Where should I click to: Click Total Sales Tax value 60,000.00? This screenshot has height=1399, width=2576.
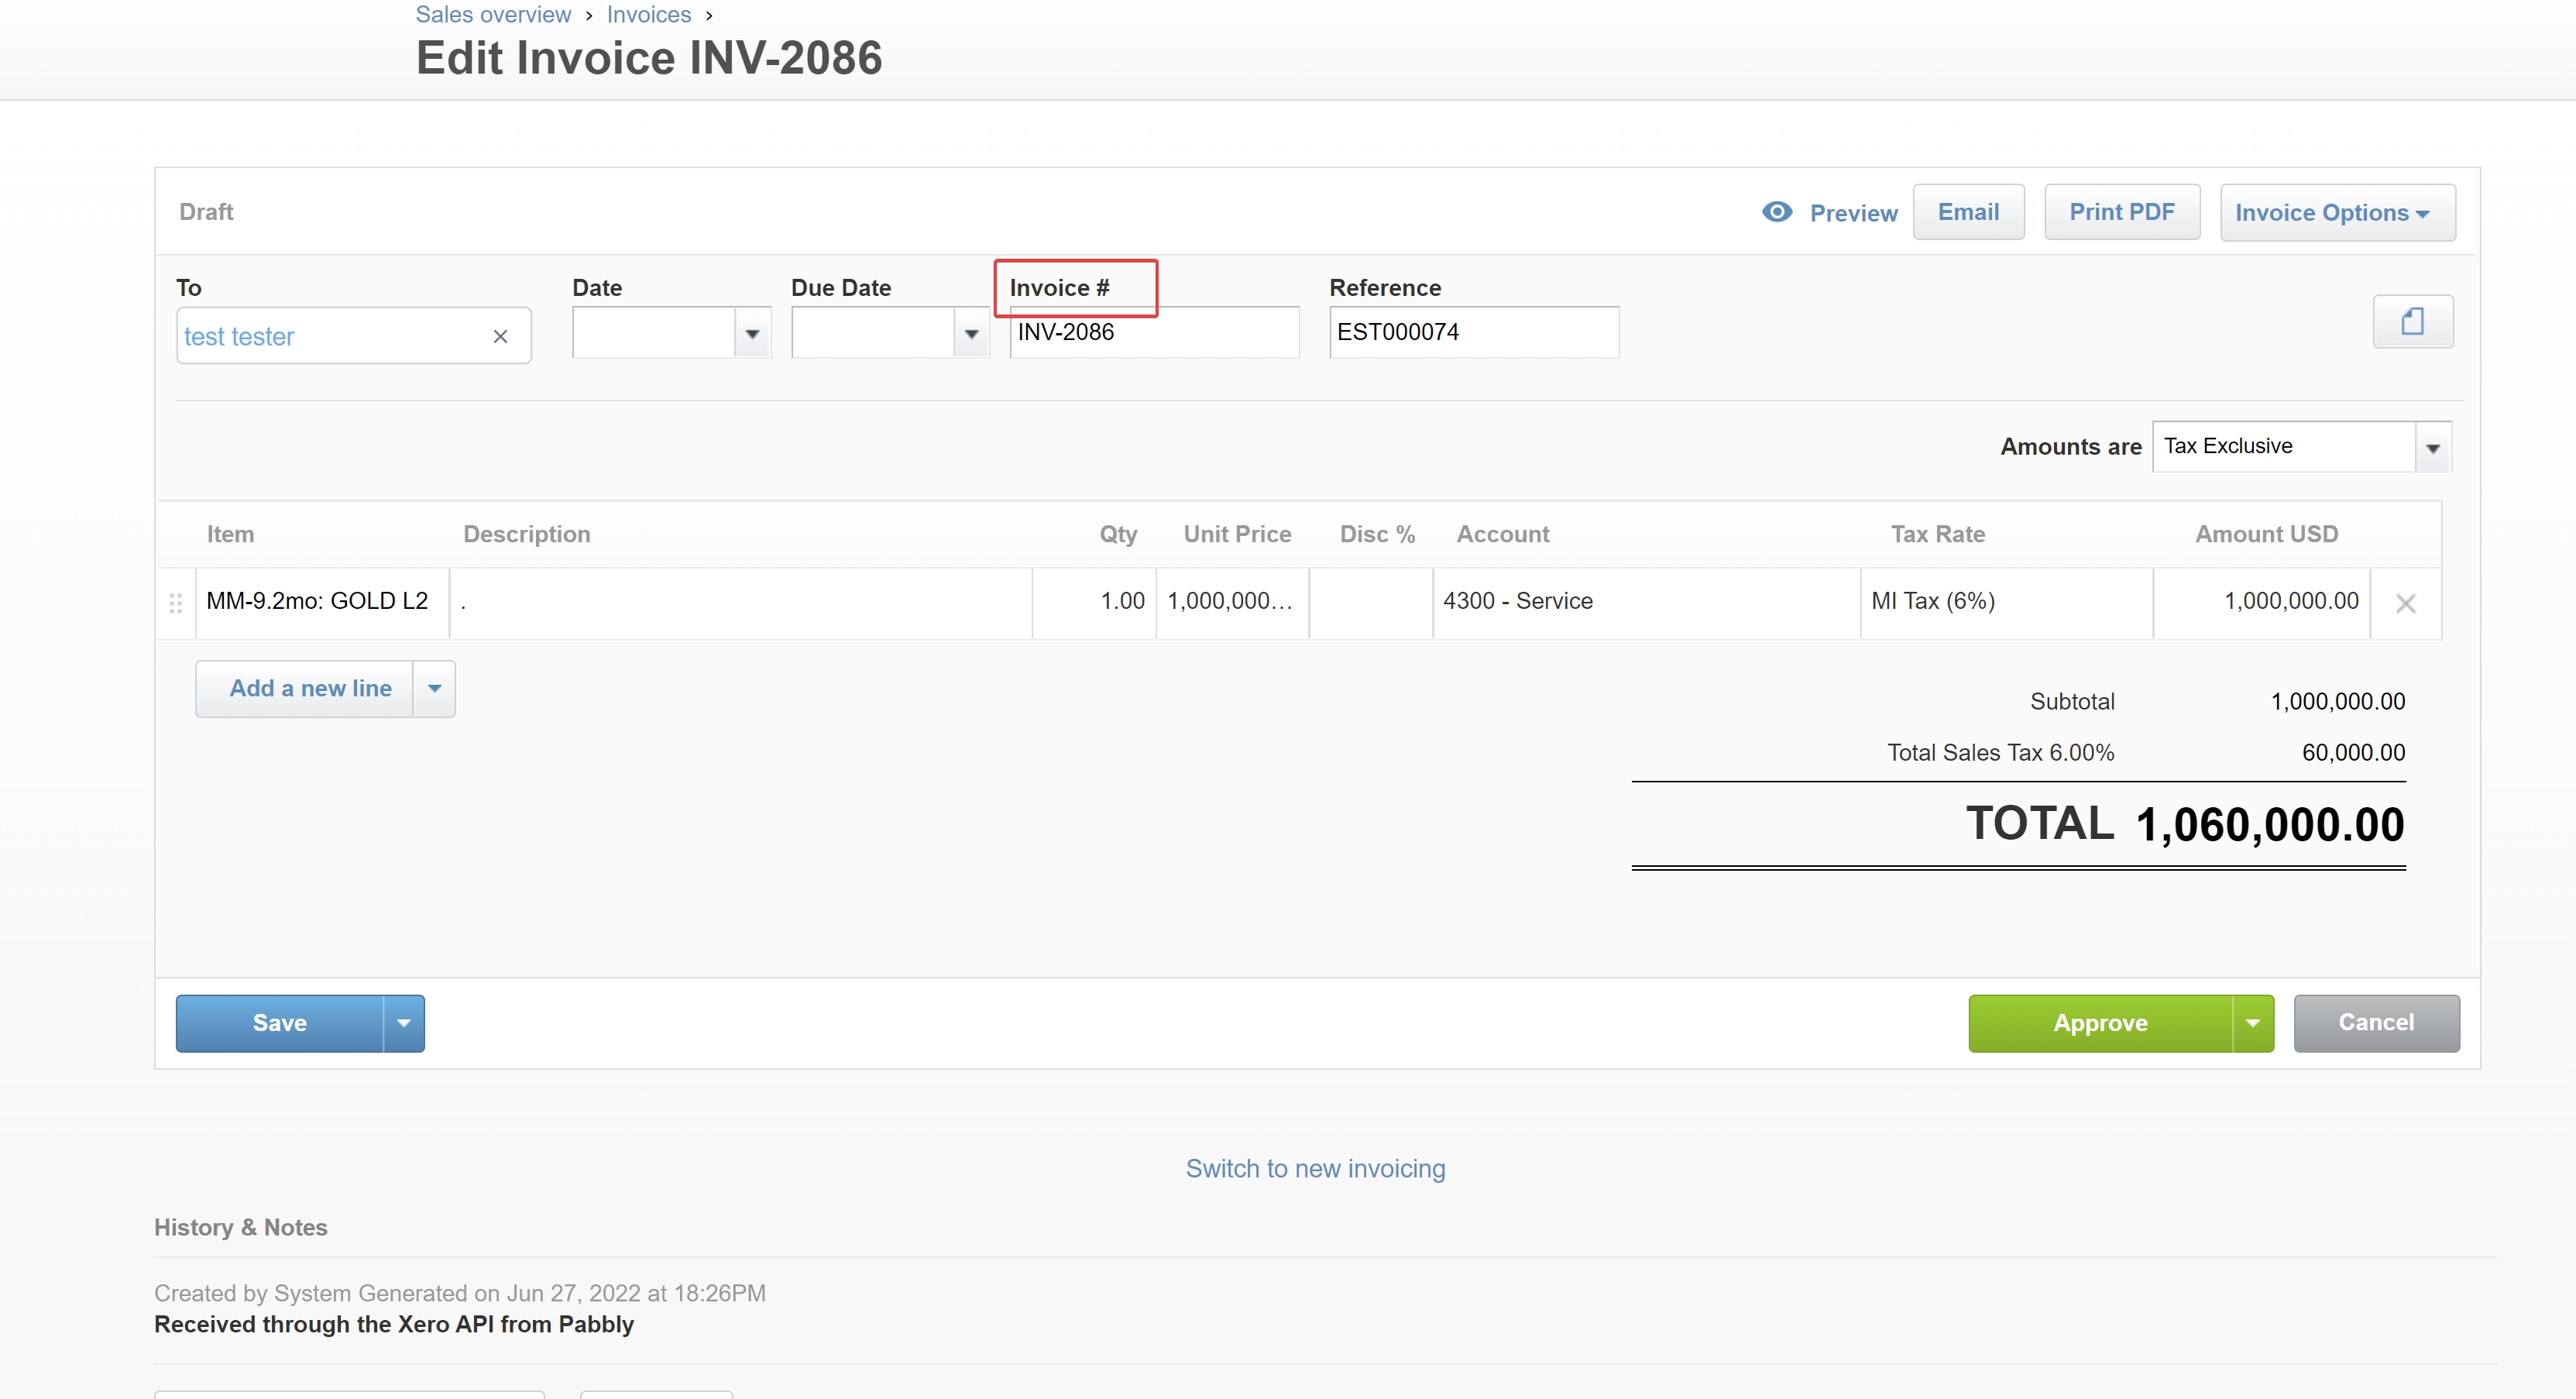[2353, 753]
